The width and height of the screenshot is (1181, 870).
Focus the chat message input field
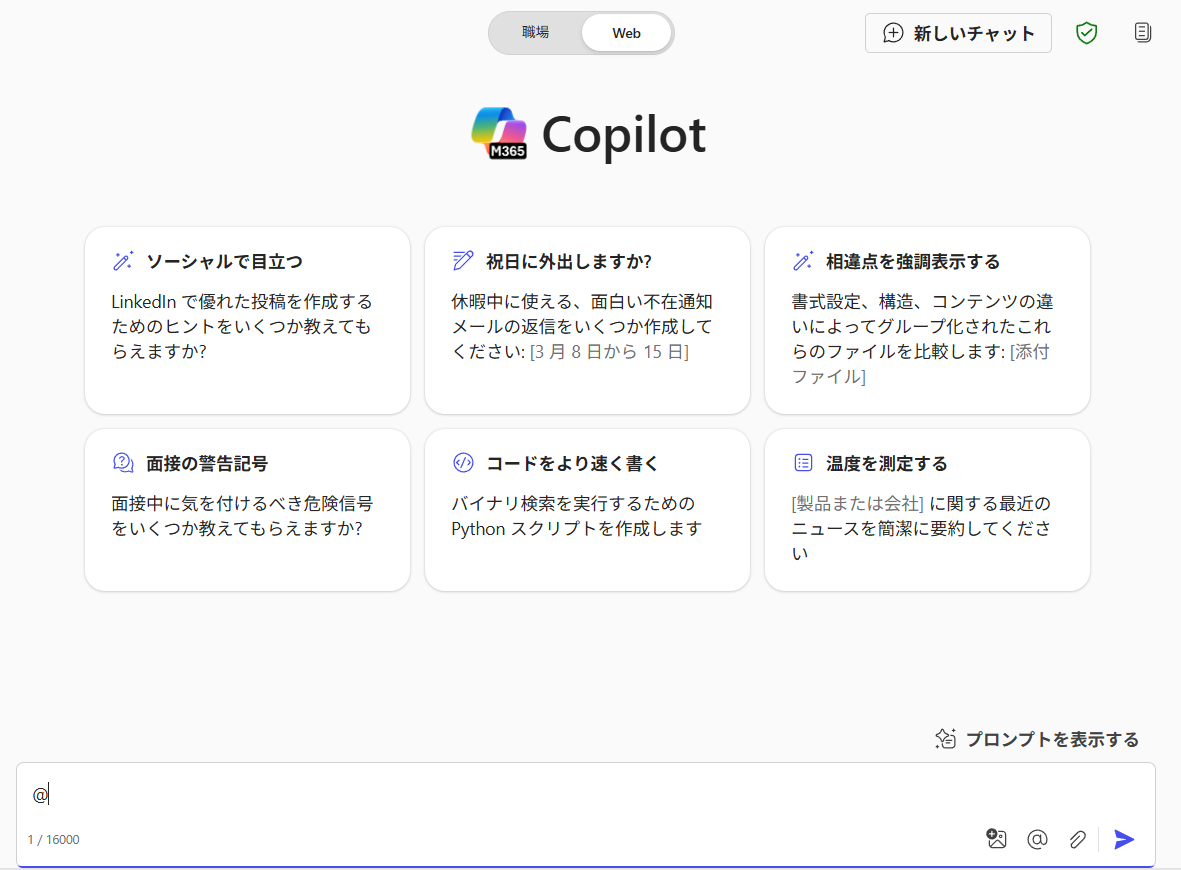pyautogui.click(x=586, y=795)
